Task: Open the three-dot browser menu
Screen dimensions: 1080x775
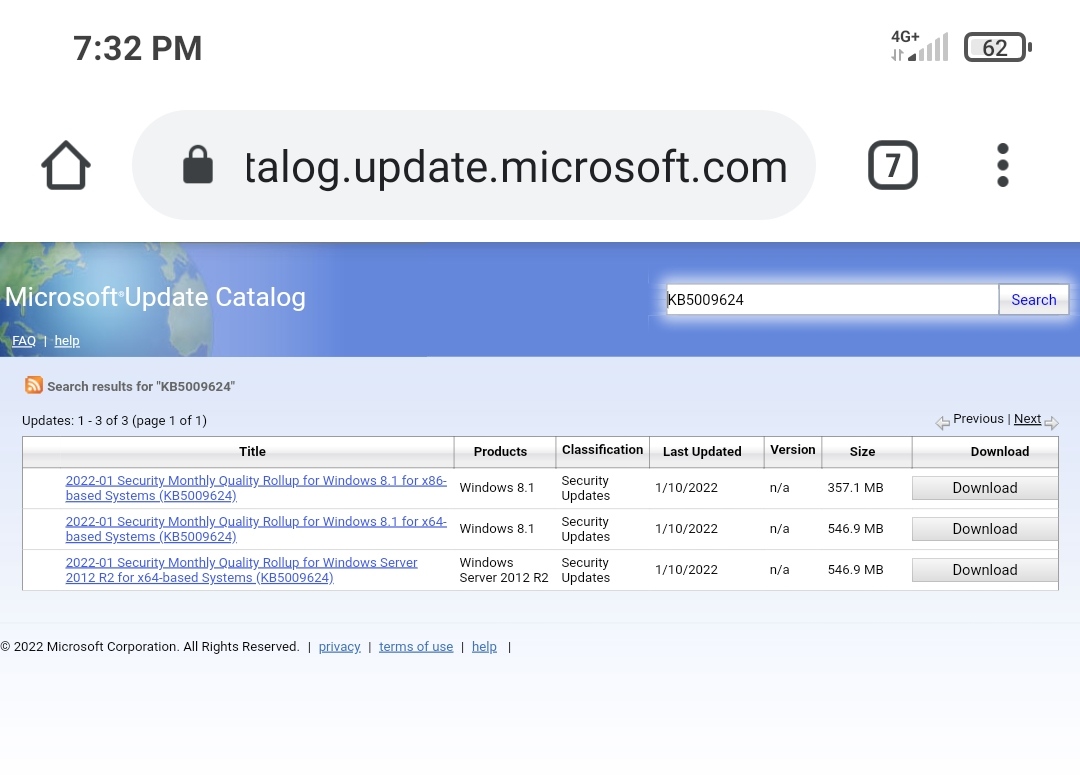Action: (x=1003, y=165)
